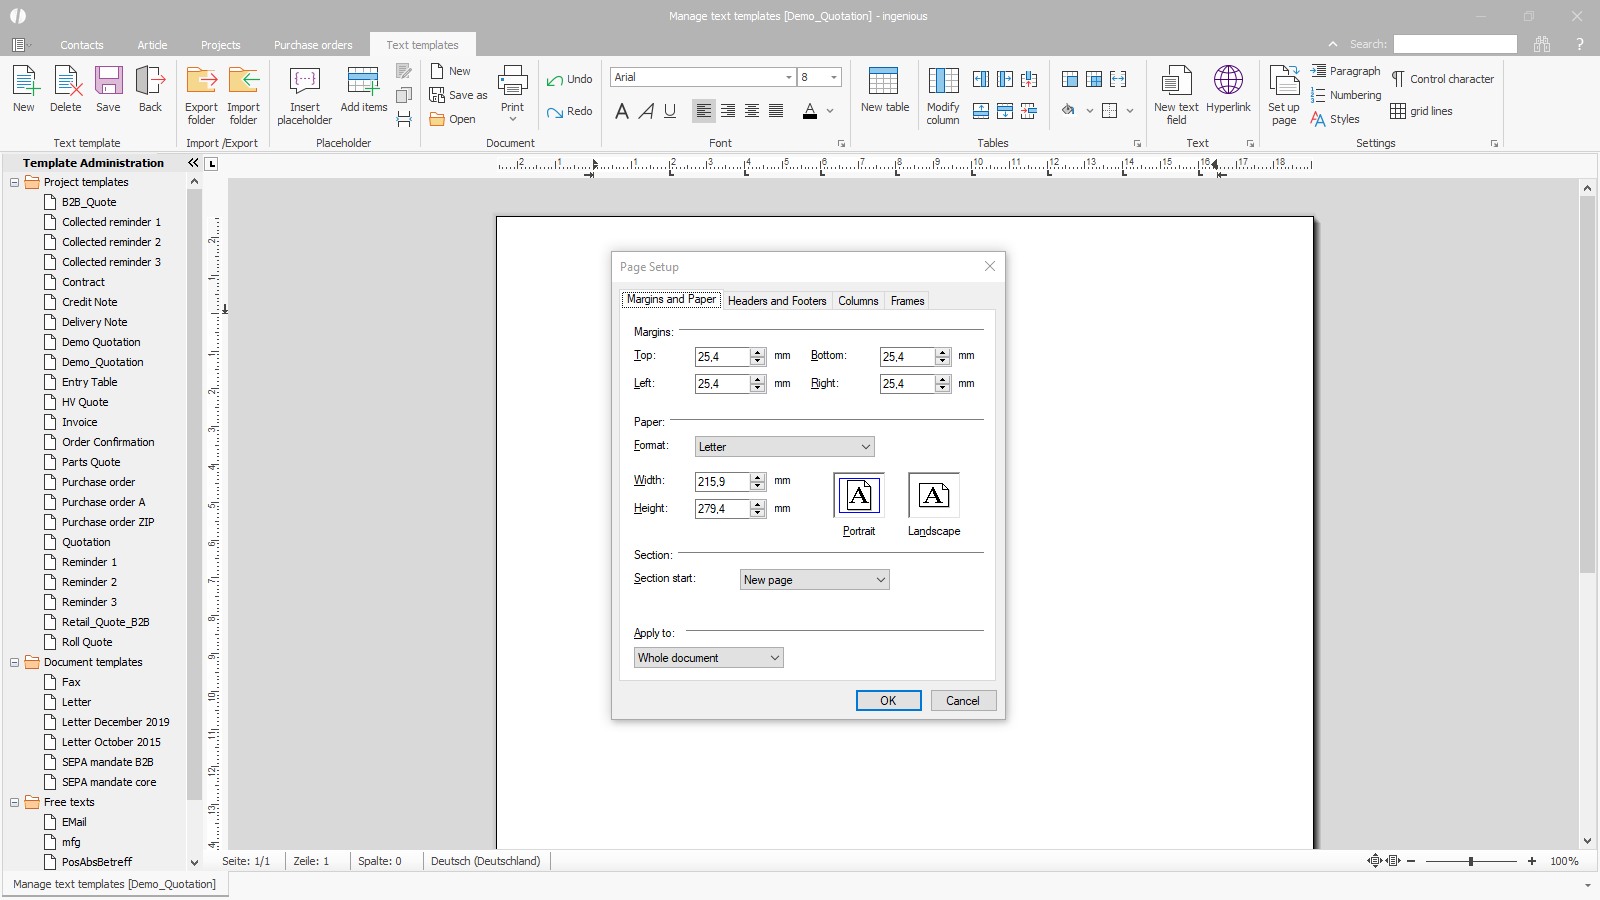1600x900 pixels.
Task: Expand the Apply to dropdown
Action: [x=708, y=658]
